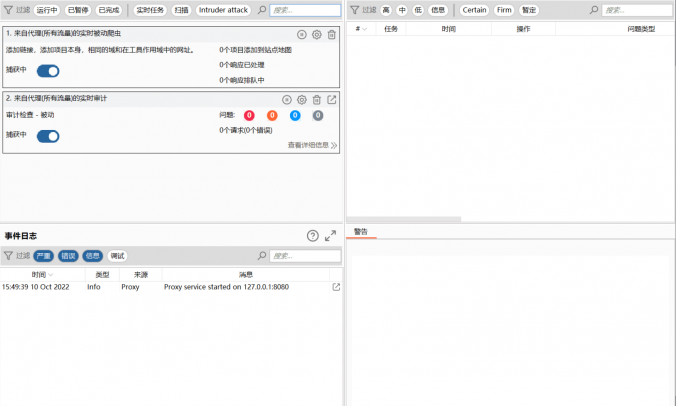This screenshot has height=406, width=676.
Task: Open settings gear for task 1
Action: coord(316,34)
